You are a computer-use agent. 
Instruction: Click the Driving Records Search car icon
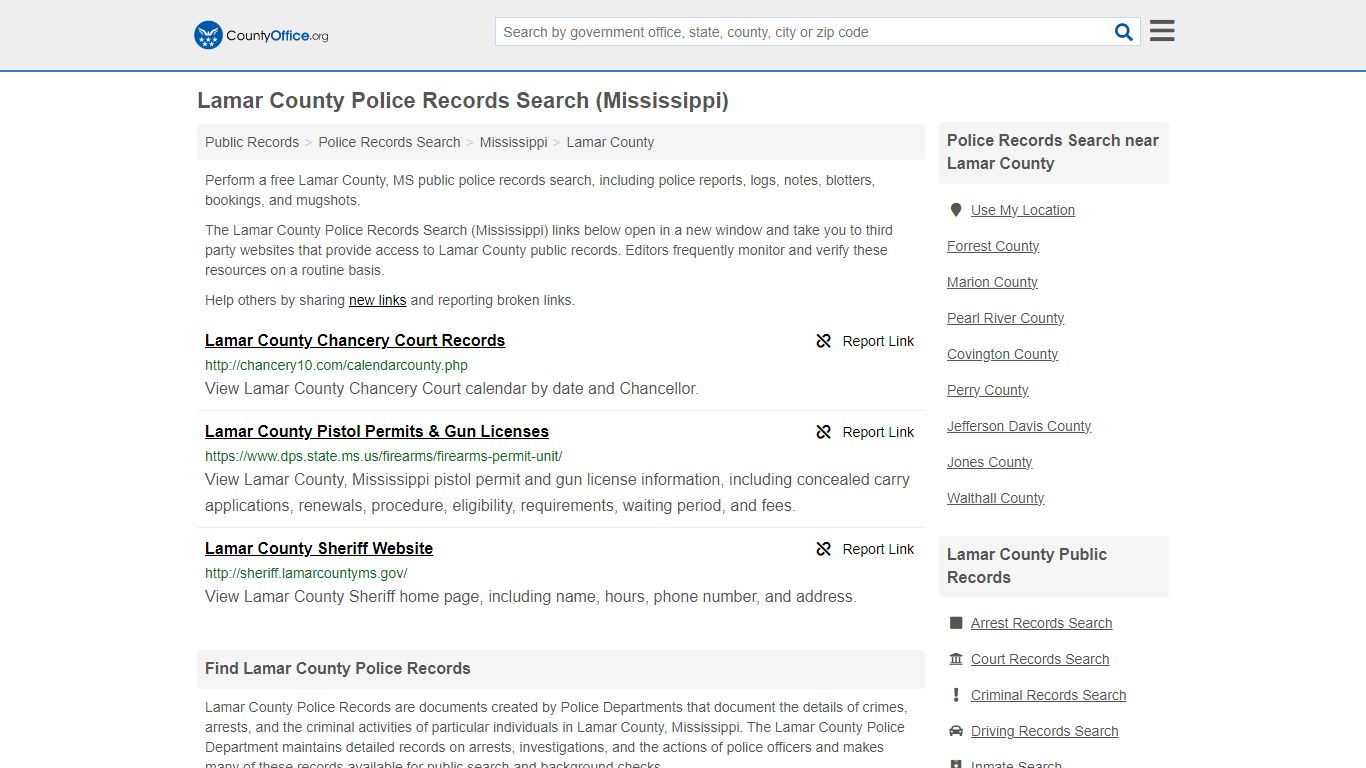pos(956,731)
